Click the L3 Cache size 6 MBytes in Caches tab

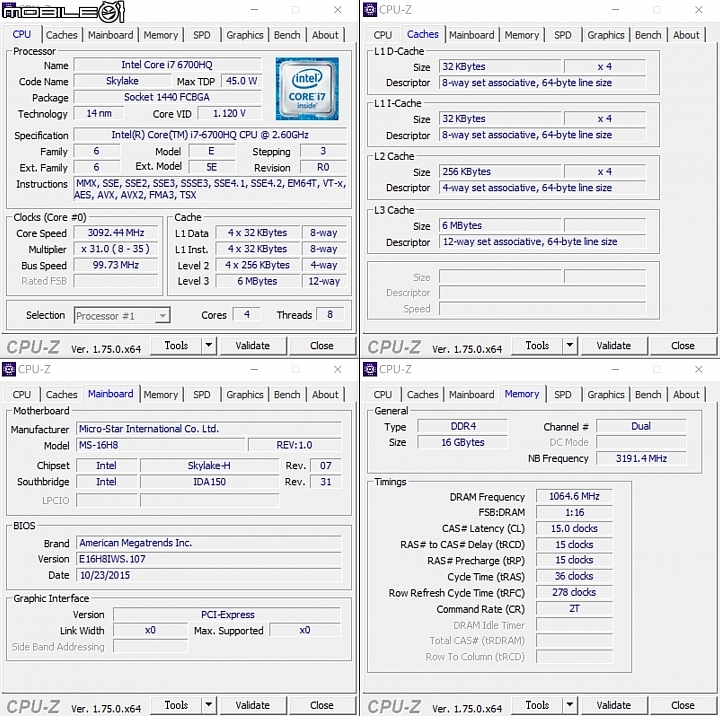click(500, 226)
